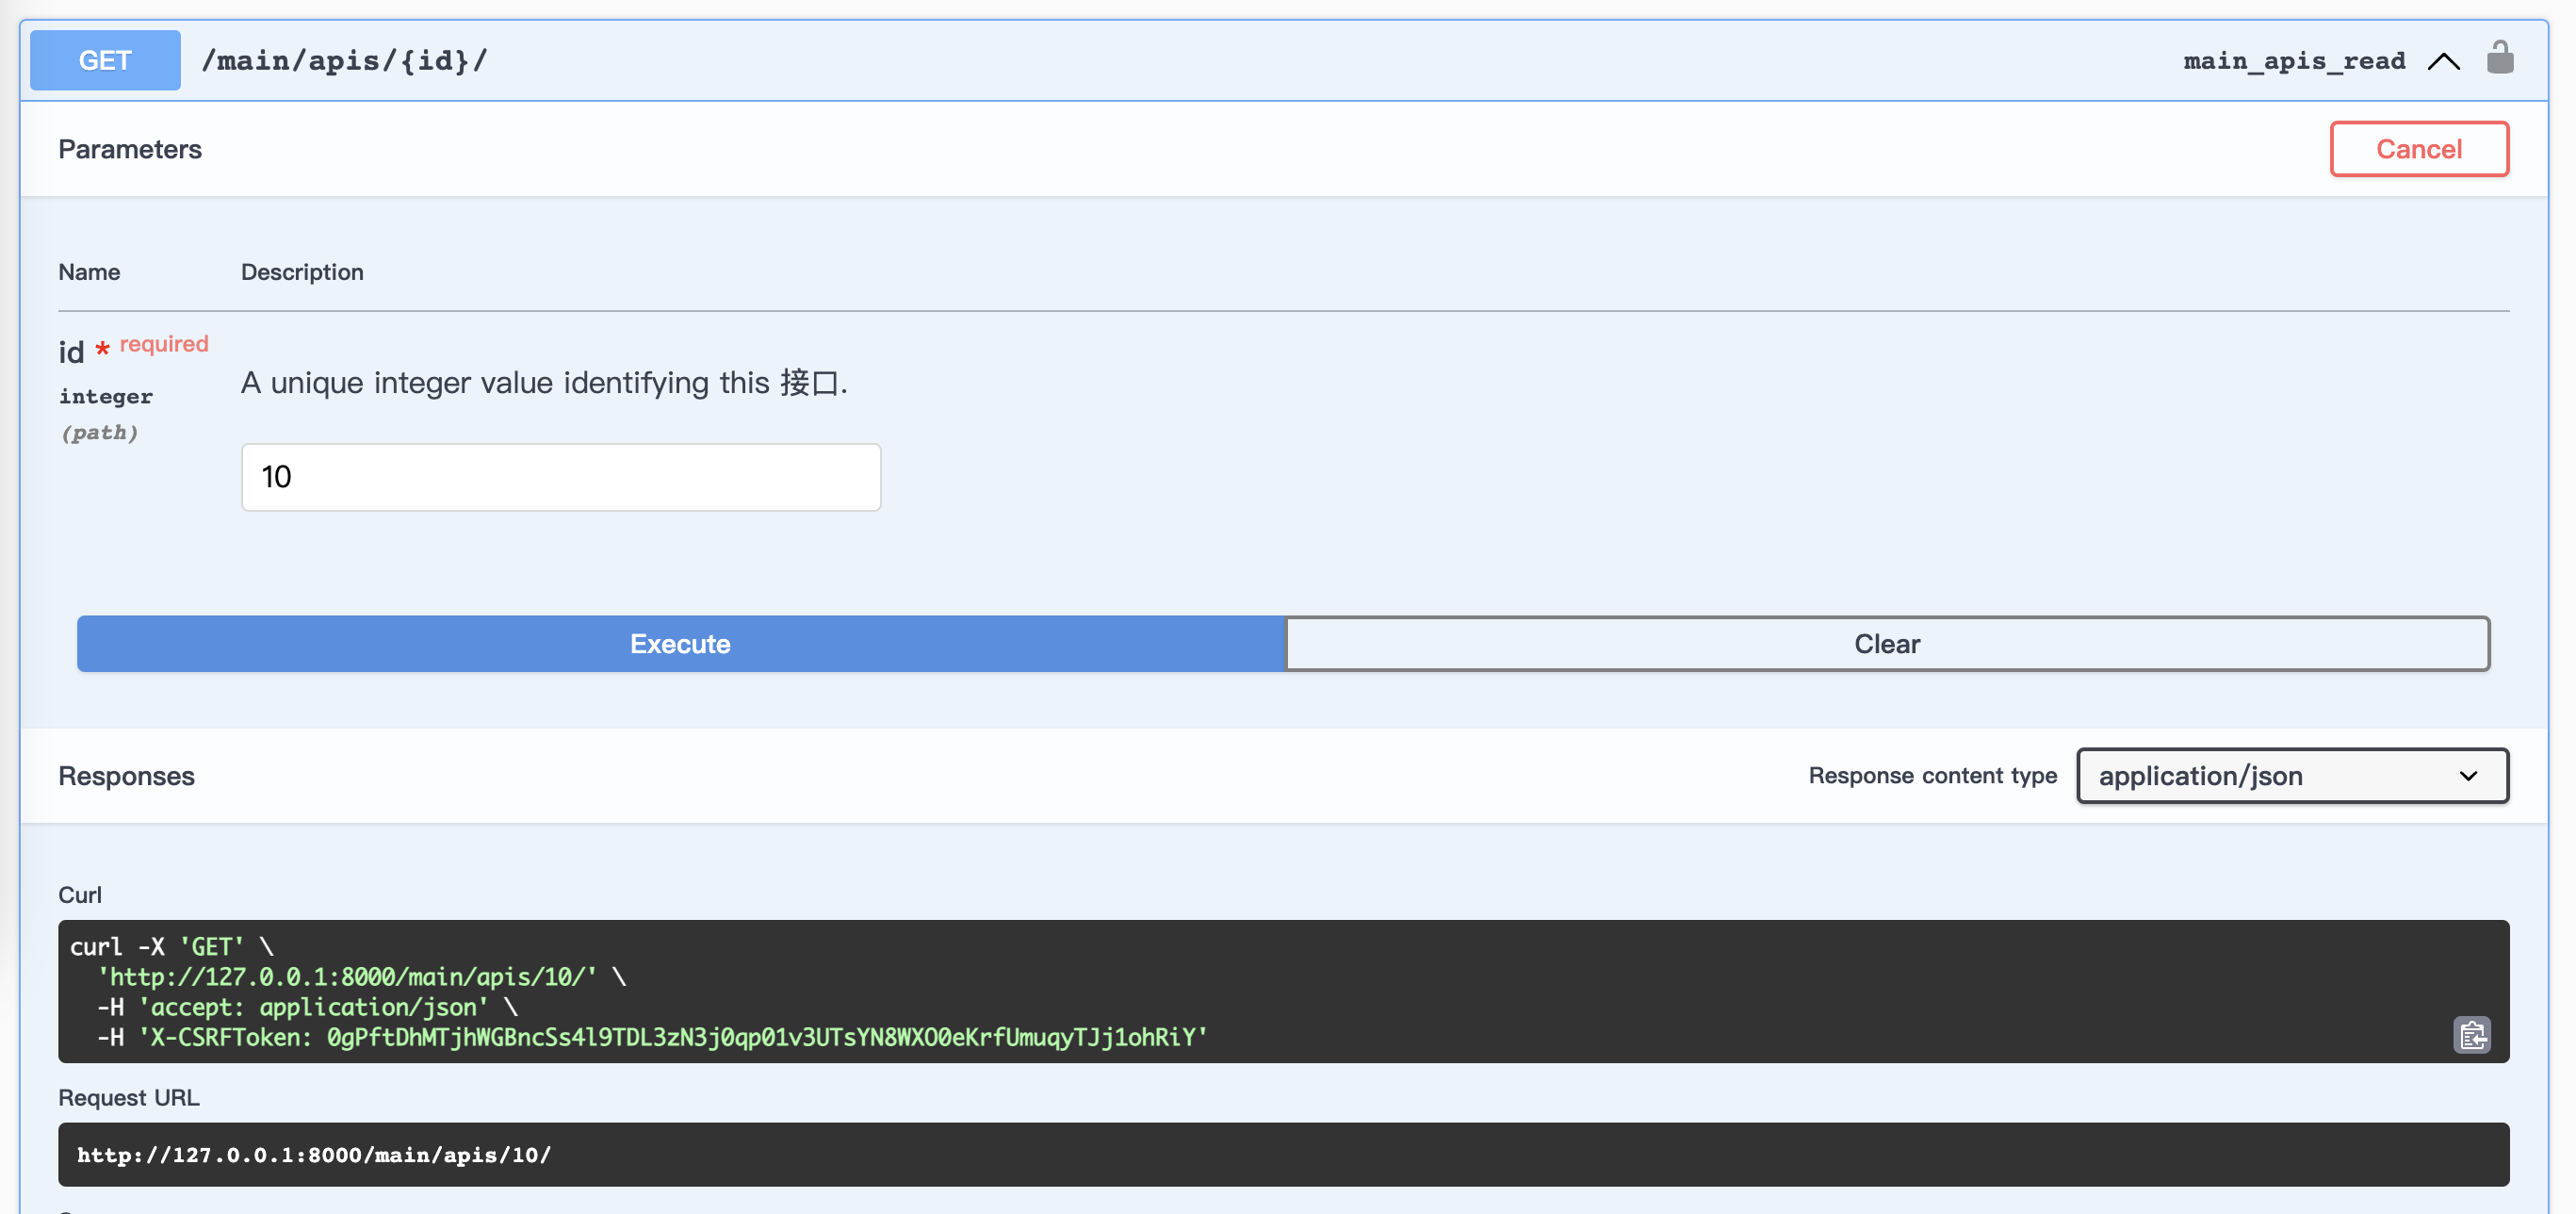The image size is (2576, 1214).
Task: Click the id parameter description text
Action: coord(543,383)
